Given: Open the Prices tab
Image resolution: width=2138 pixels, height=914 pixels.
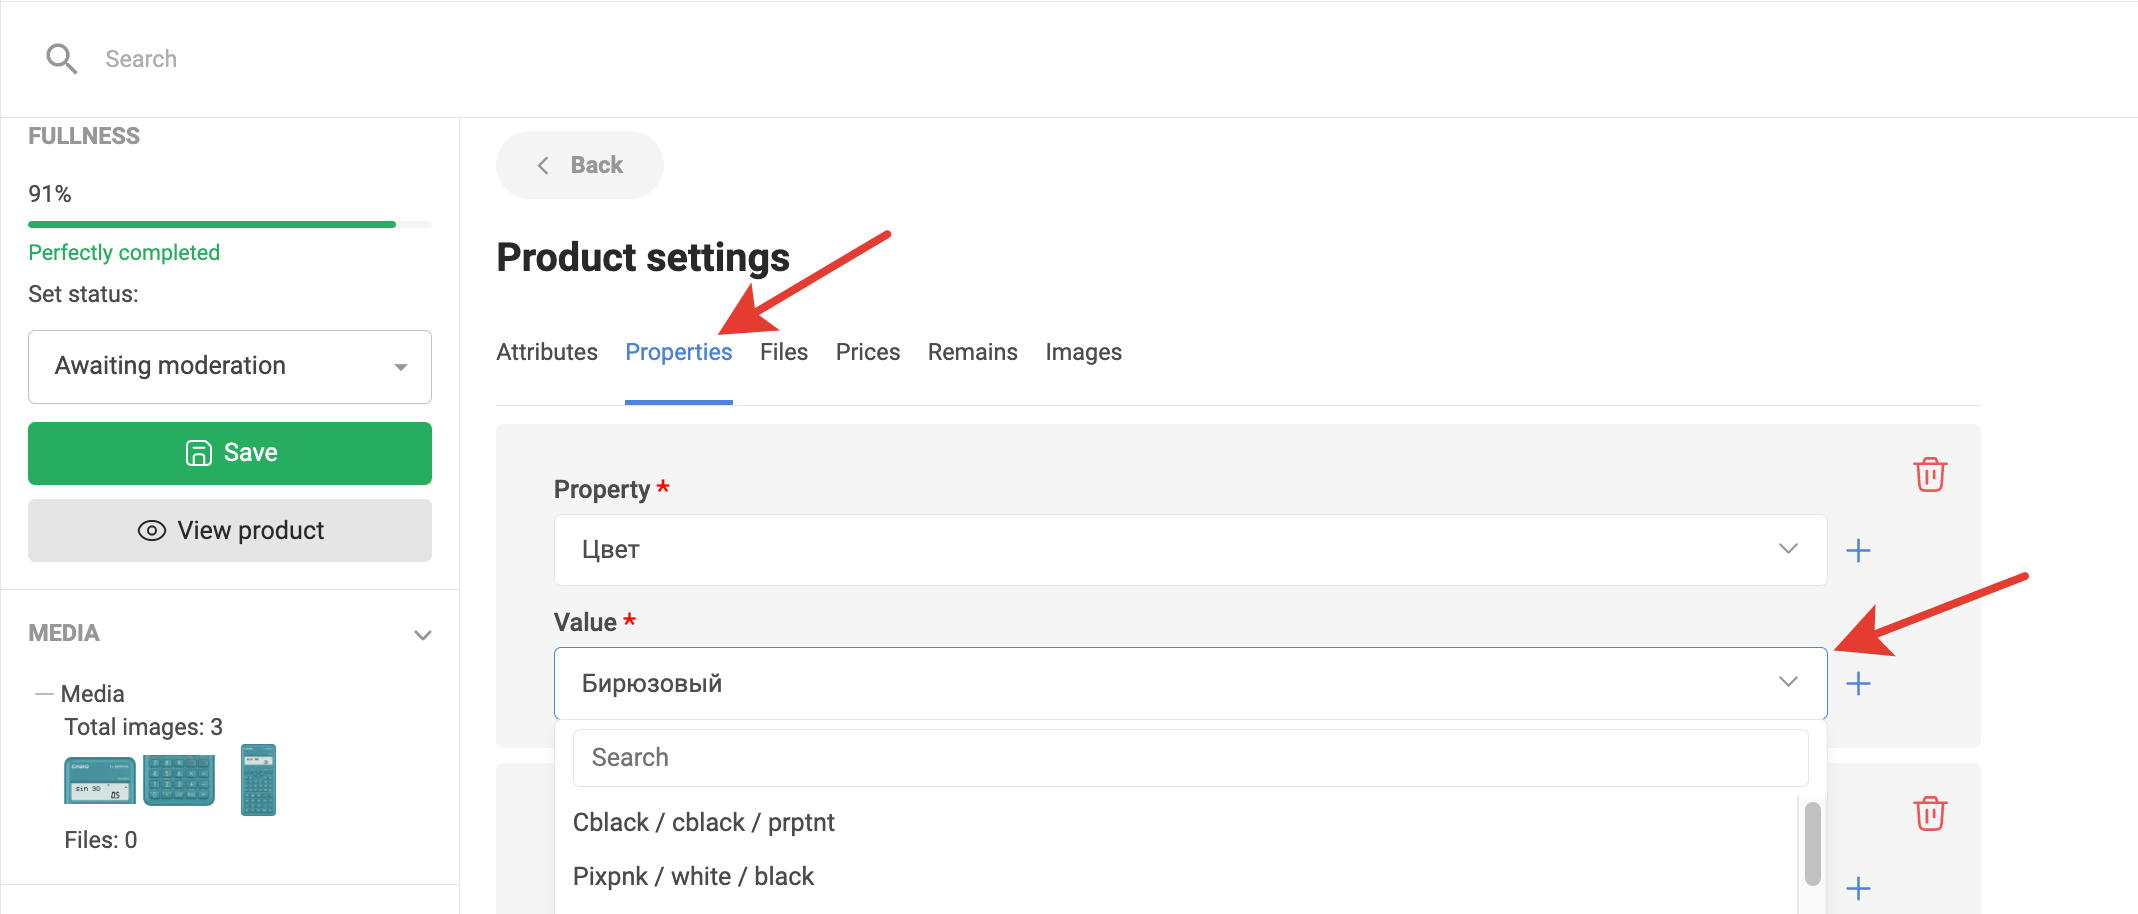Looking at the screenshot, I should tap(868, 353).
